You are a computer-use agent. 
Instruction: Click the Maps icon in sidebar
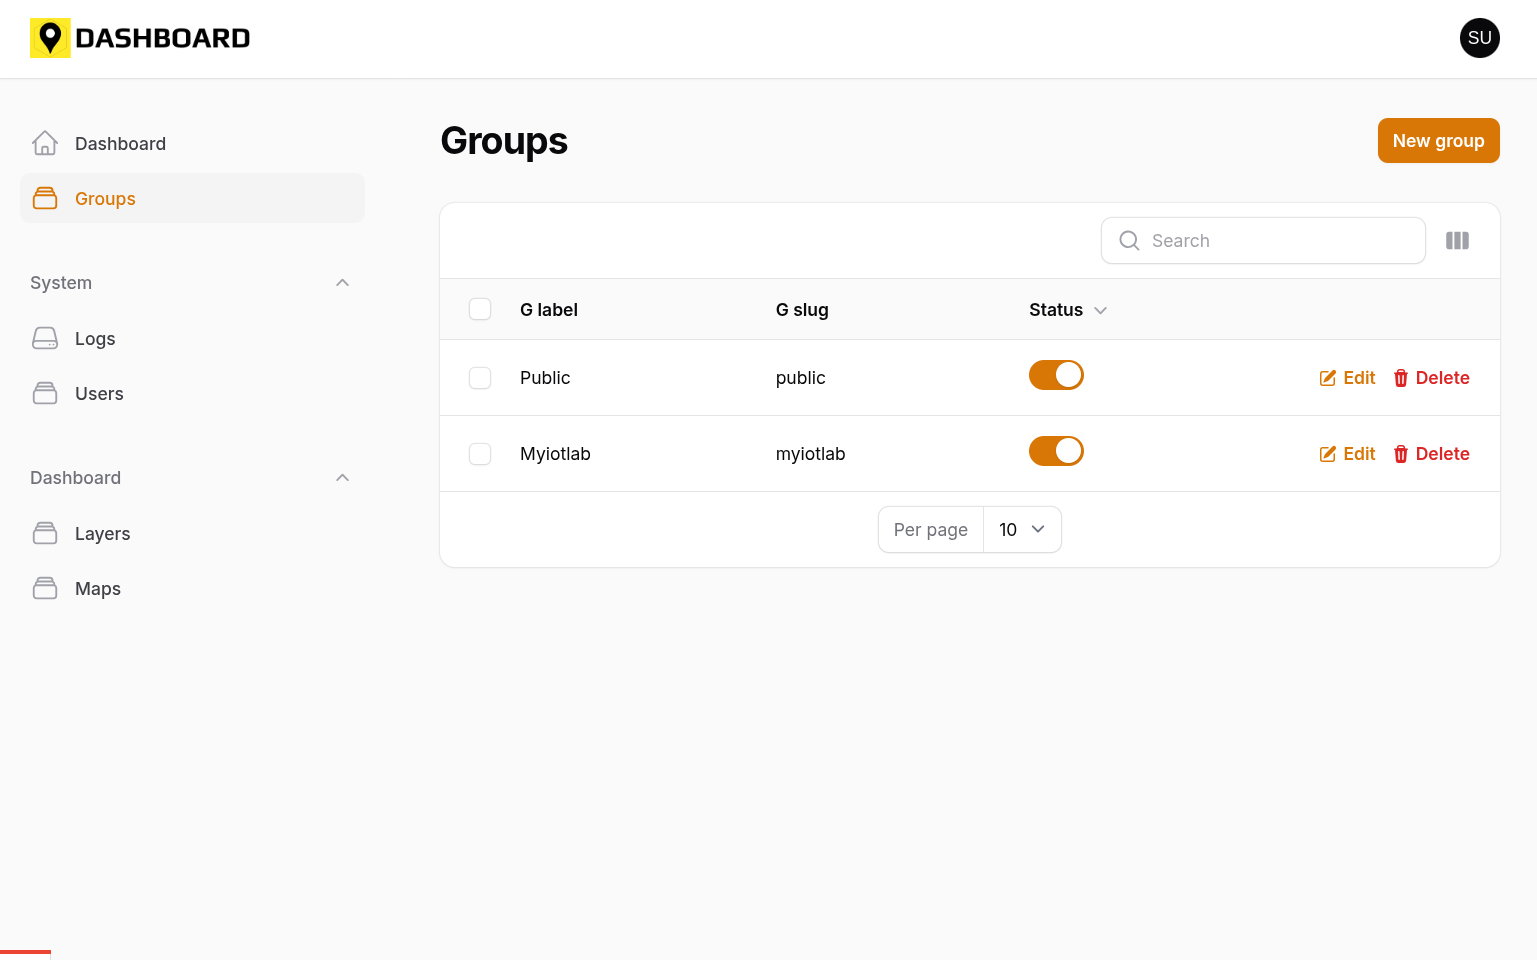pos(45,589)
